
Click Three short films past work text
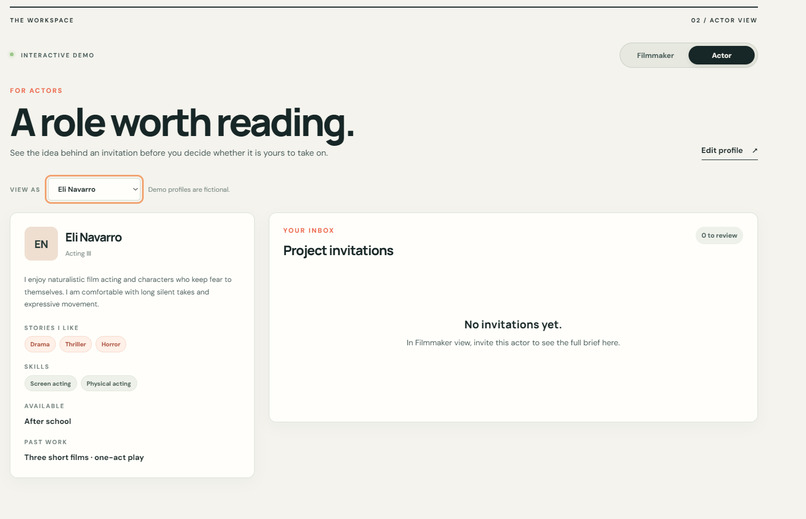(84, 457)
